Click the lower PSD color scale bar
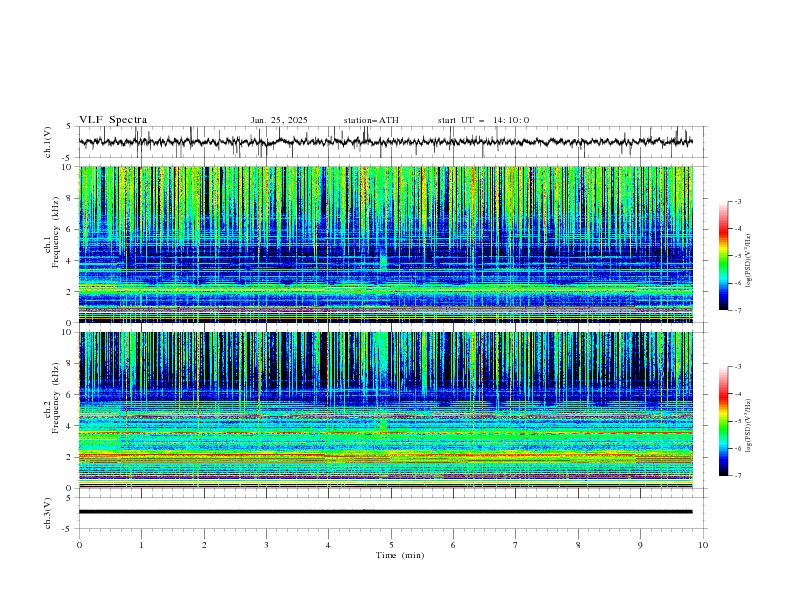Image resolution: width=792 pixels, height=612 pixels. click(x=723, y=421)
